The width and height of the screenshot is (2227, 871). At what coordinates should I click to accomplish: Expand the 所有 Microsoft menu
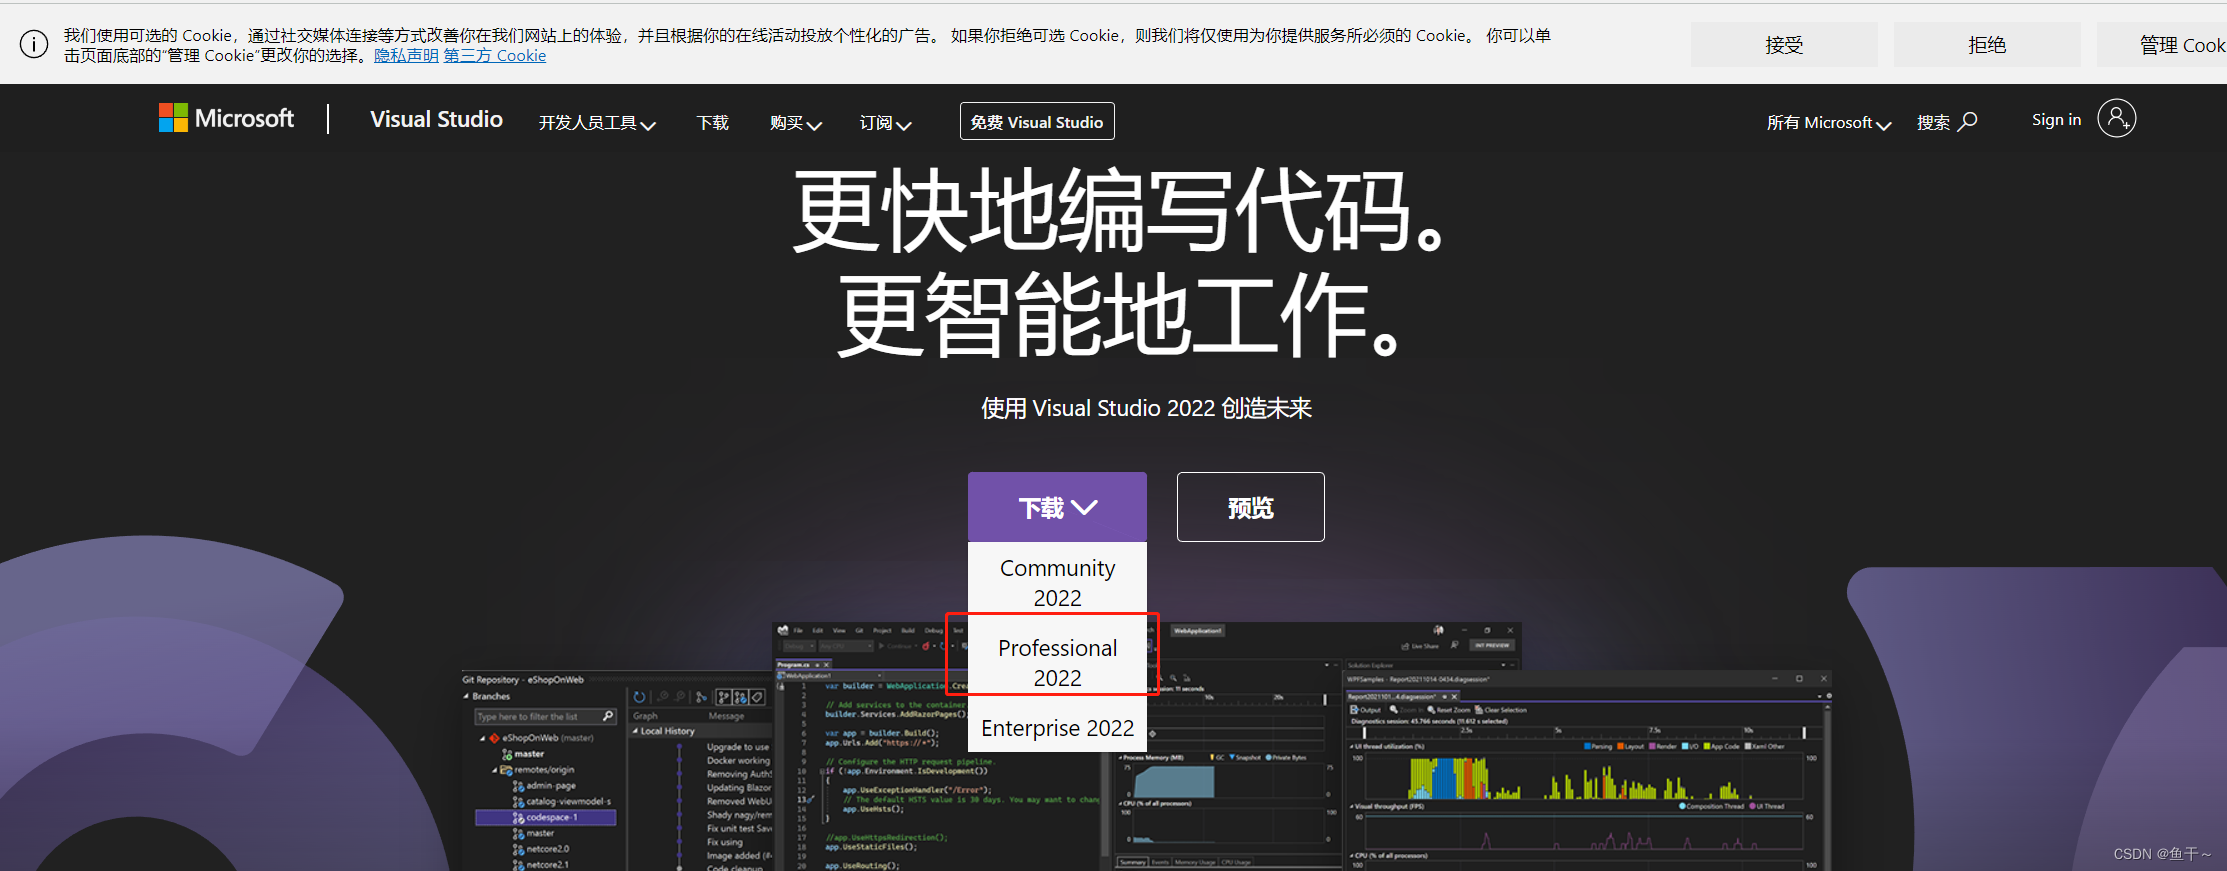[1829, 122]
